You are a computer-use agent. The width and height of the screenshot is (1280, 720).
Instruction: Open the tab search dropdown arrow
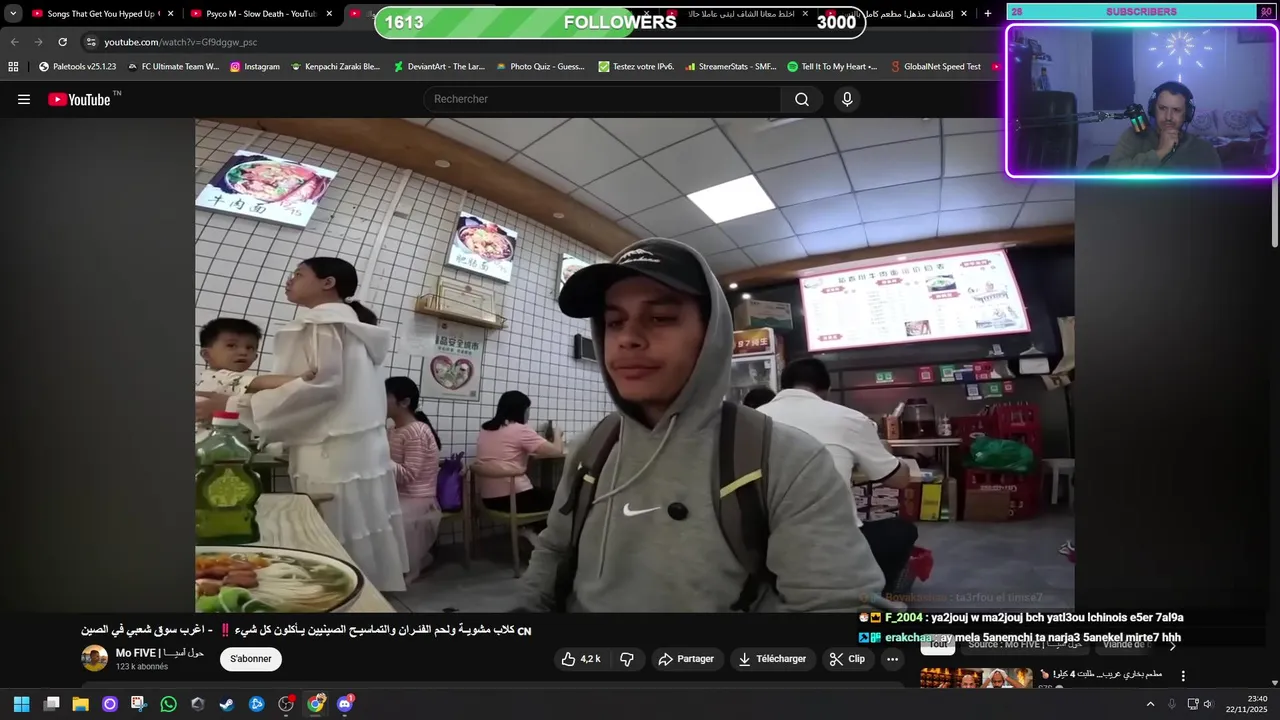point(13,14)
